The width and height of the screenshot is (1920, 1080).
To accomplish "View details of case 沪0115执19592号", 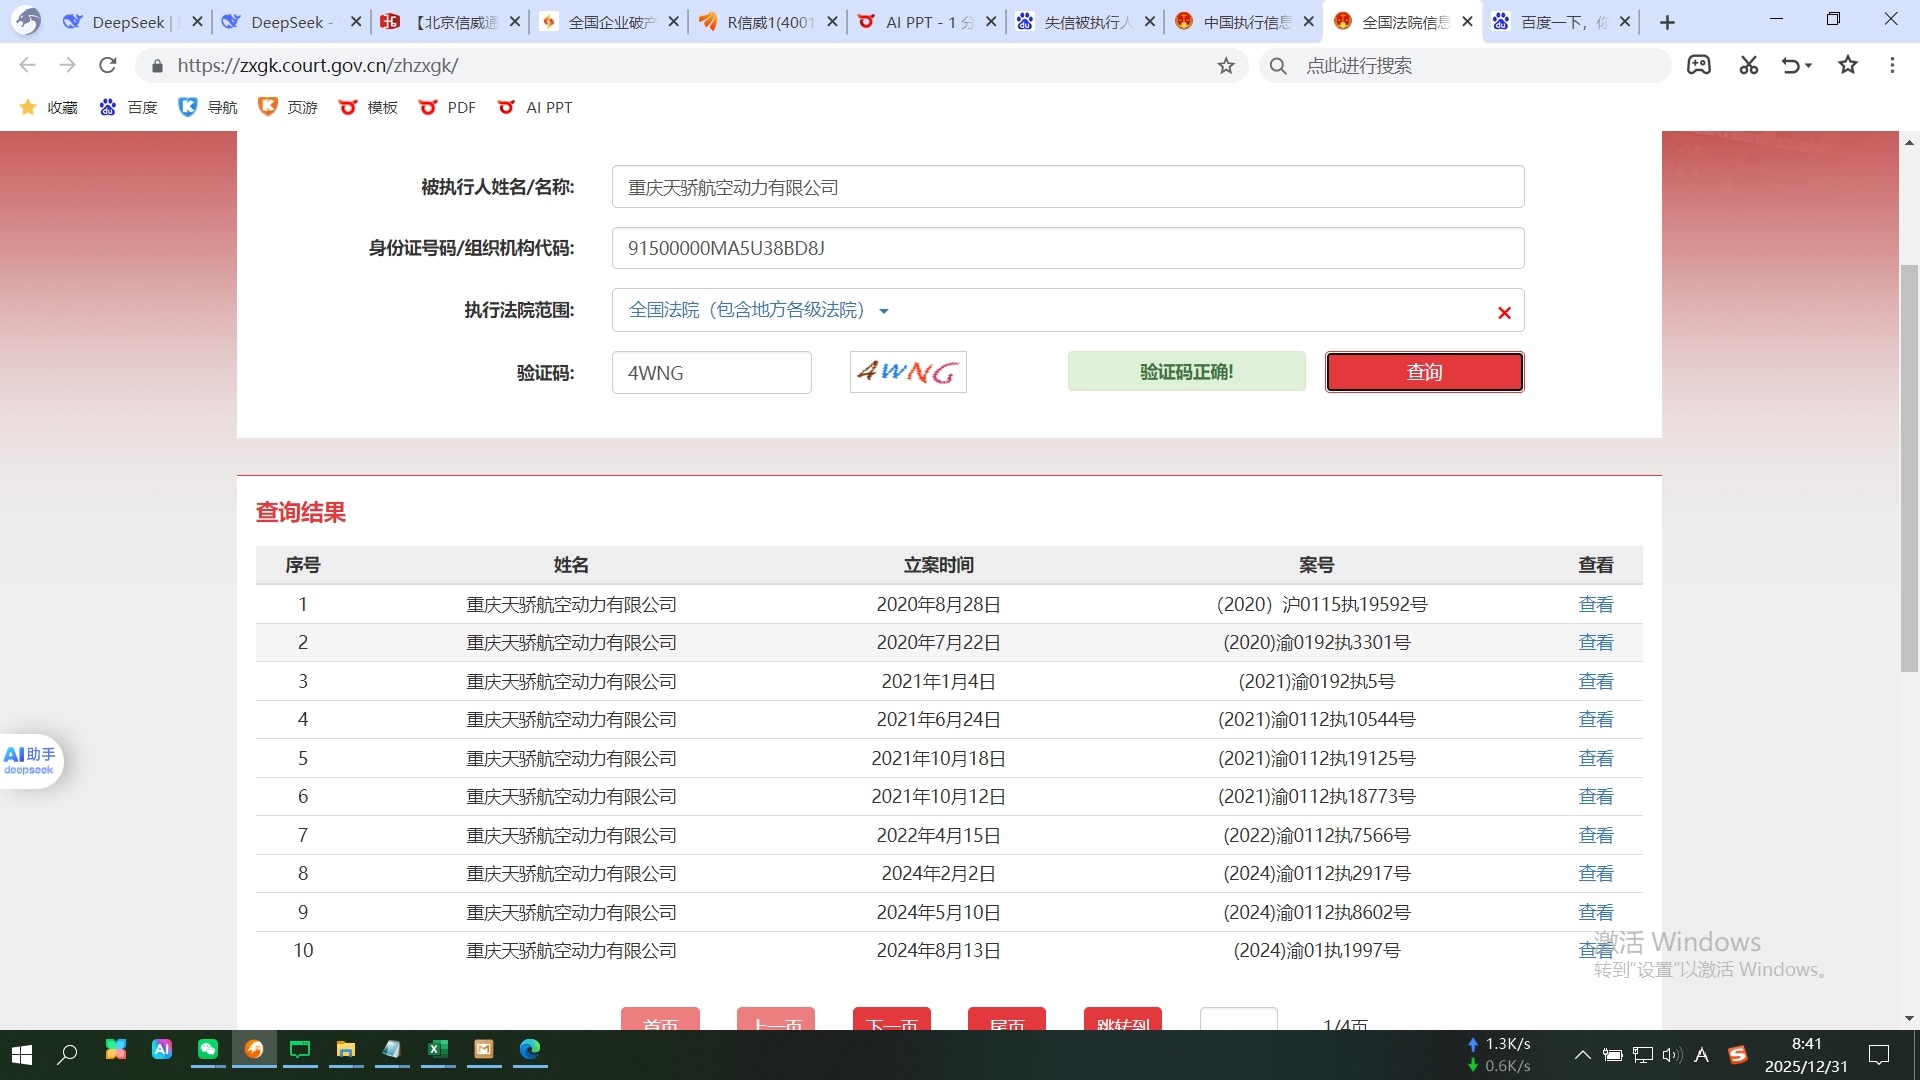I will 1595,605.
